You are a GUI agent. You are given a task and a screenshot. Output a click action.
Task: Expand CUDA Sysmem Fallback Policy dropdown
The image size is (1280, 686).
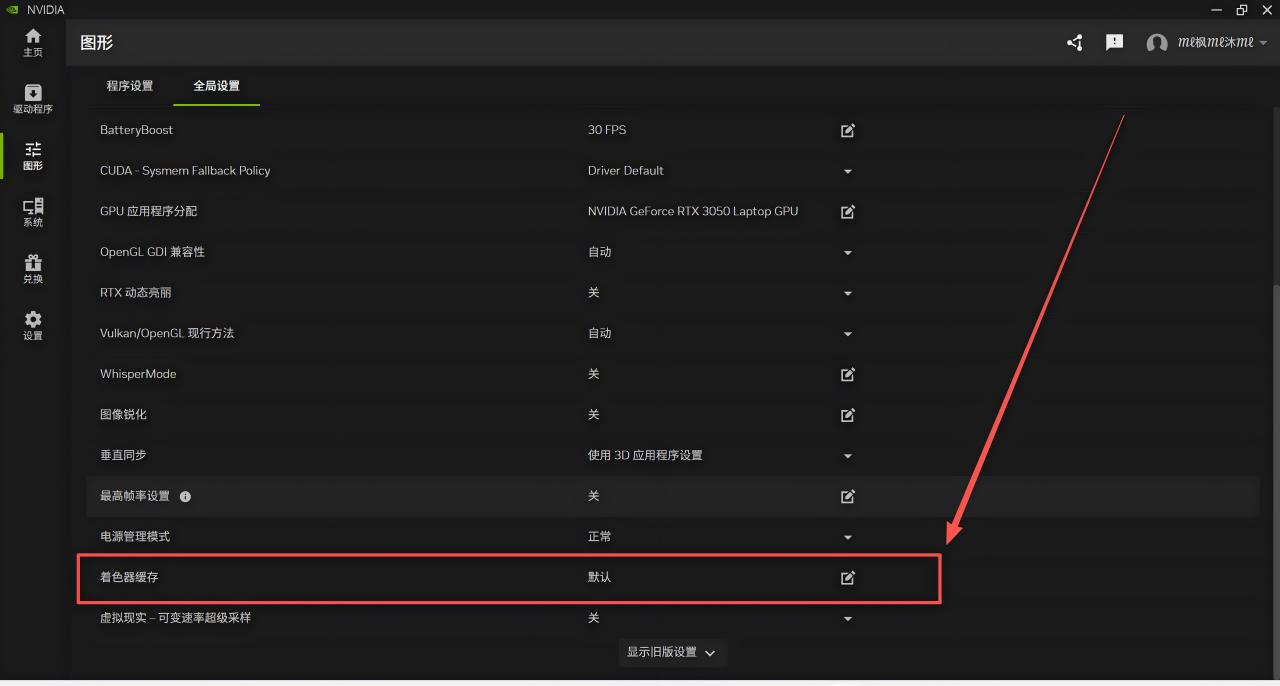[x=848, y=171]
